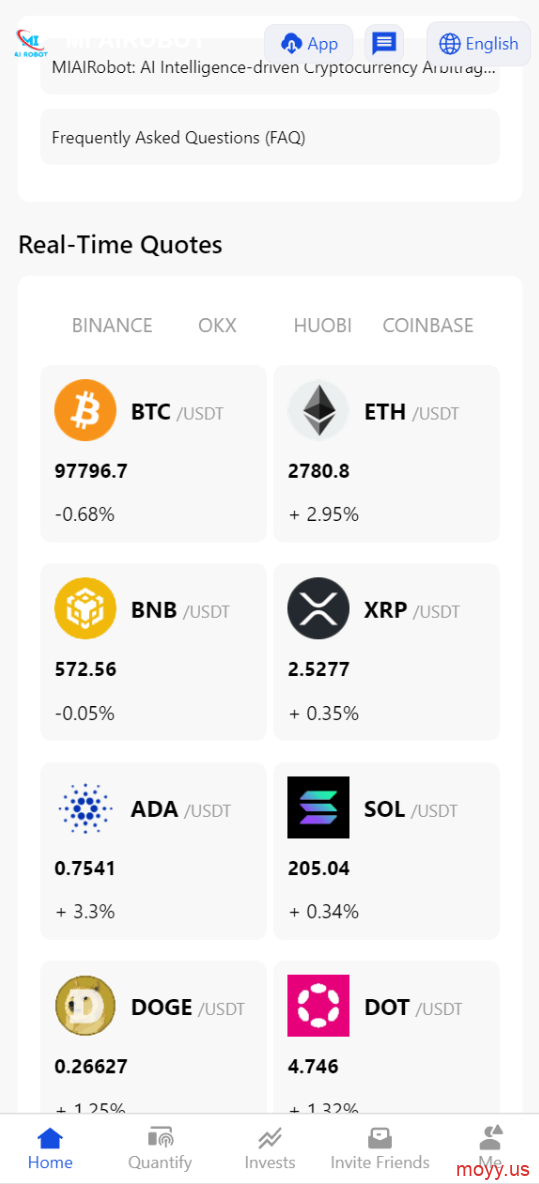Open the English language selector
Screen dimensions: 539x1184
pos(479,44)
